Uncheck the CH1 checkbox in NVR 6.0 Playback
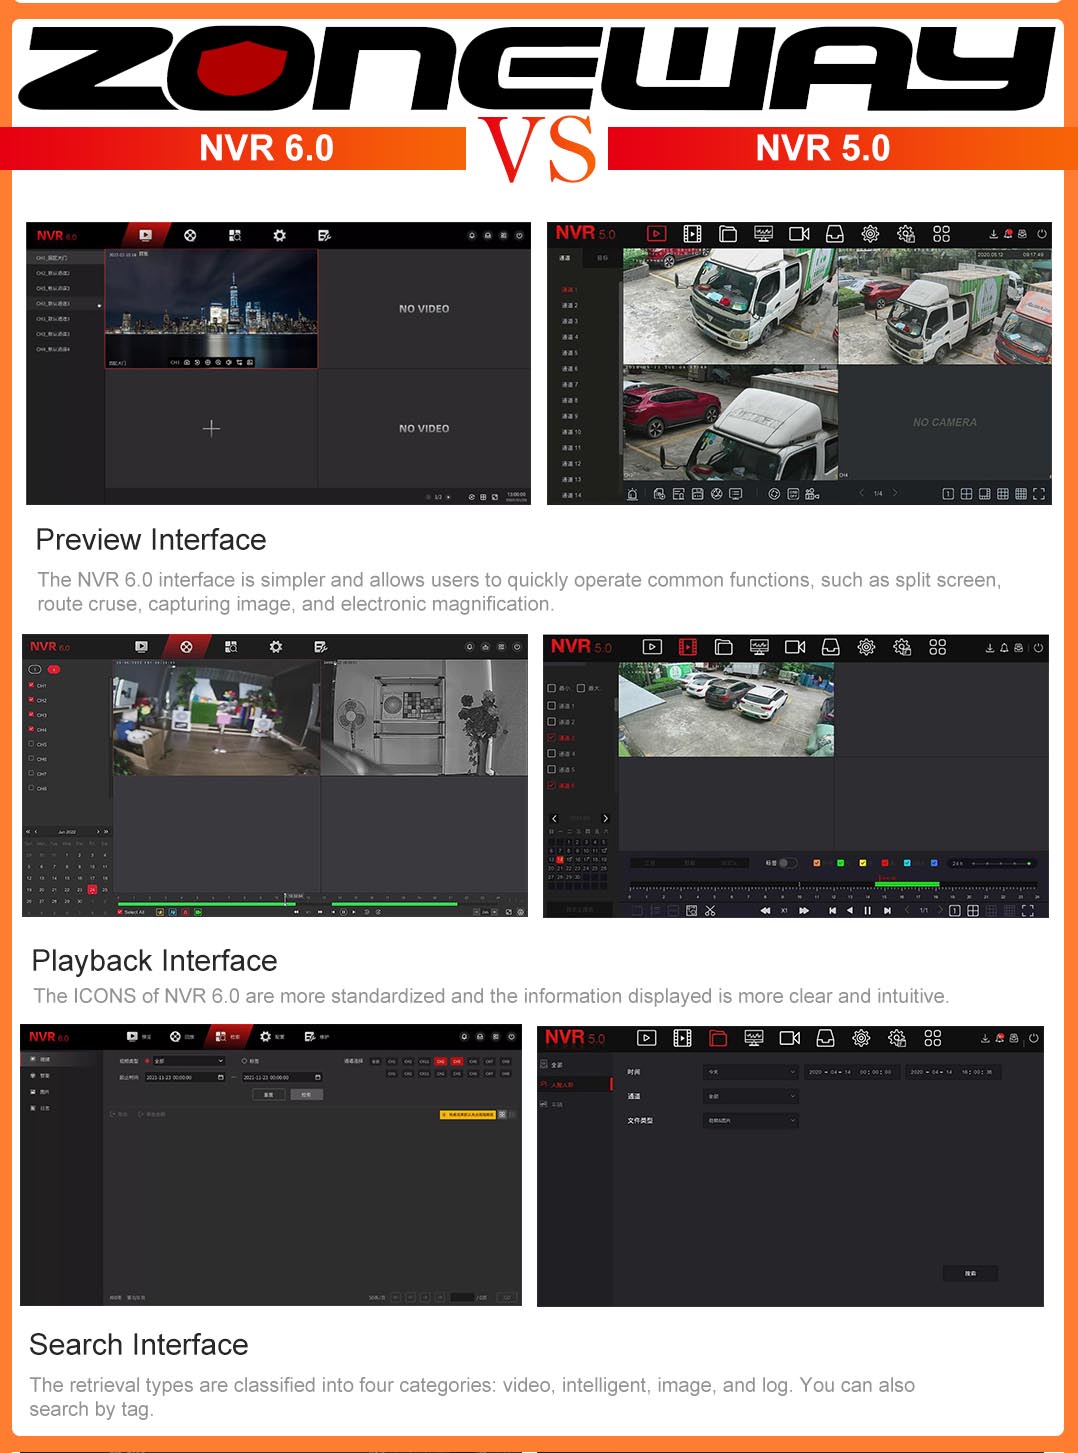Screen dimensions: 1078x1453 [31, 686]
